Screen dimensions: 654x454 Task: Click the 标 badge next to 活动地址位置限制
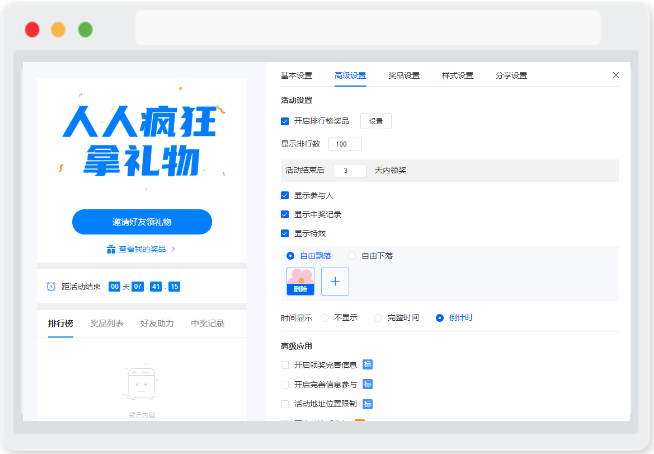pyautogui.click(x=367, y=404)
